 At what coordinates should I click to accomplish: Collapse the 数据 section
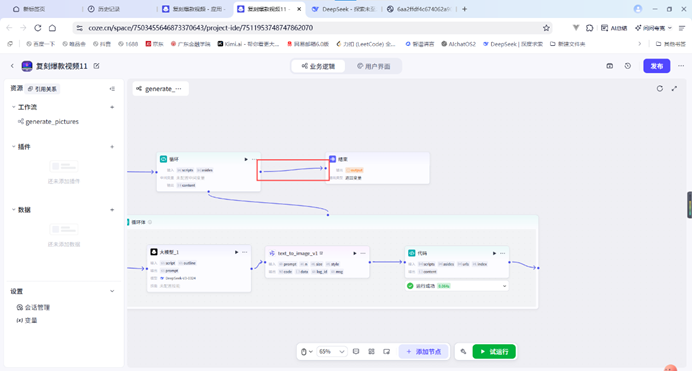point(13,210)
